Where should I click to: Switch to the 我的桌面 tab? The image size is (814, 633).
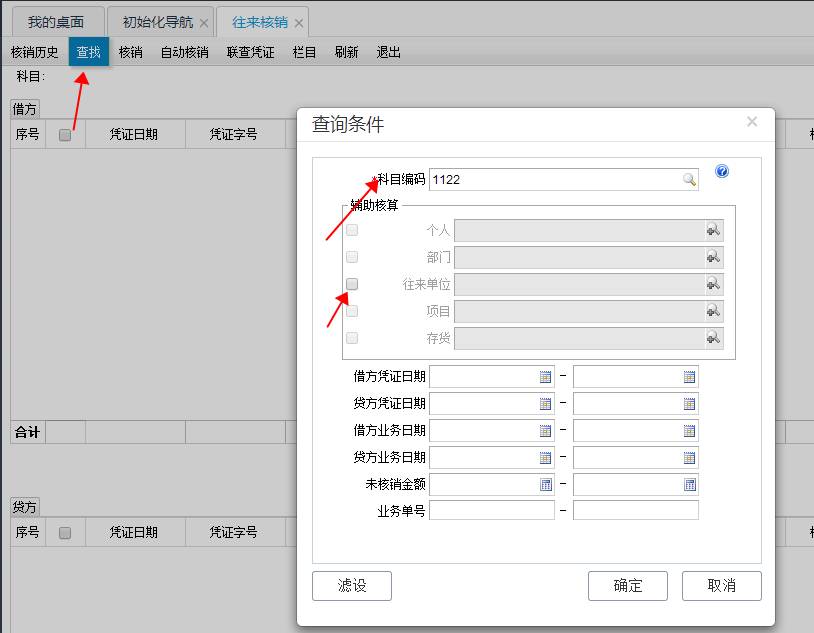click(x=56, y=19)
